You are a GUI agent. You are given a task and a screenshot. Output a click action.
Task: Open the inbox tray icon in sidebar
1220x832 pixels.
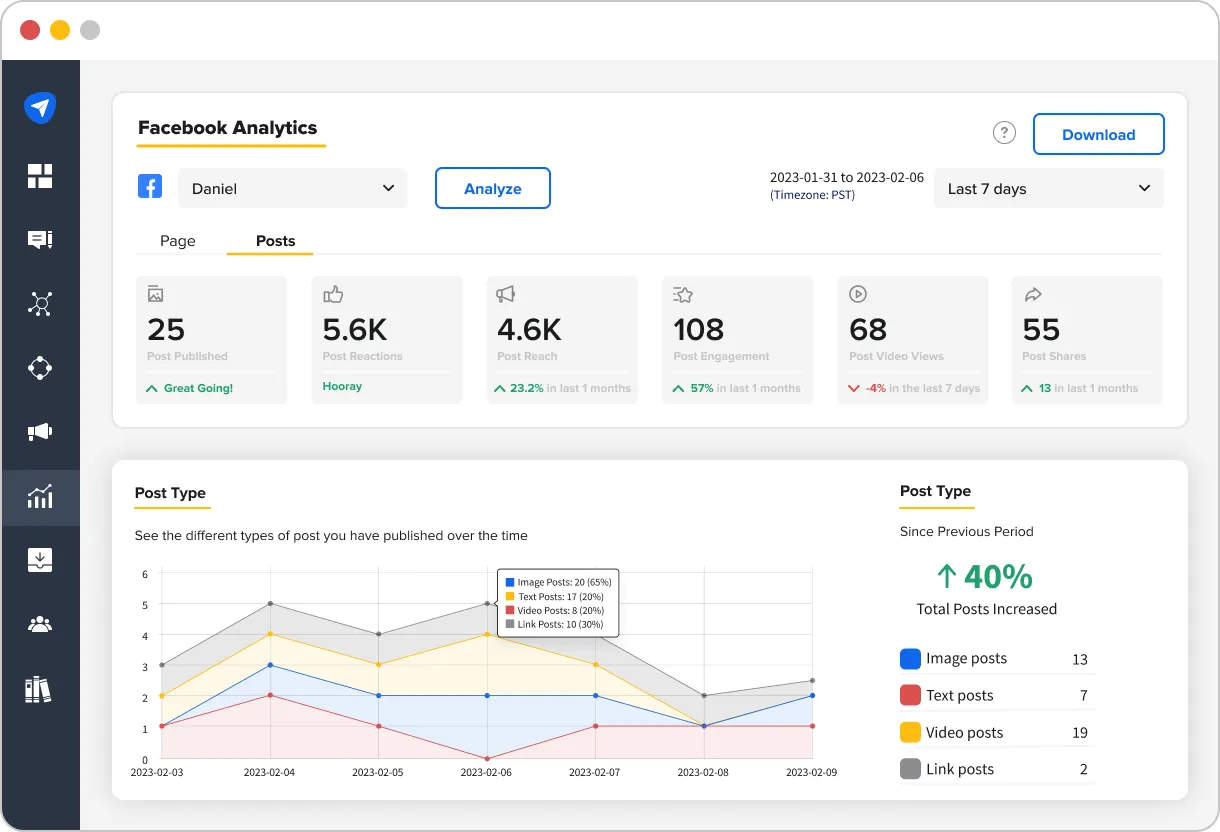40,560
